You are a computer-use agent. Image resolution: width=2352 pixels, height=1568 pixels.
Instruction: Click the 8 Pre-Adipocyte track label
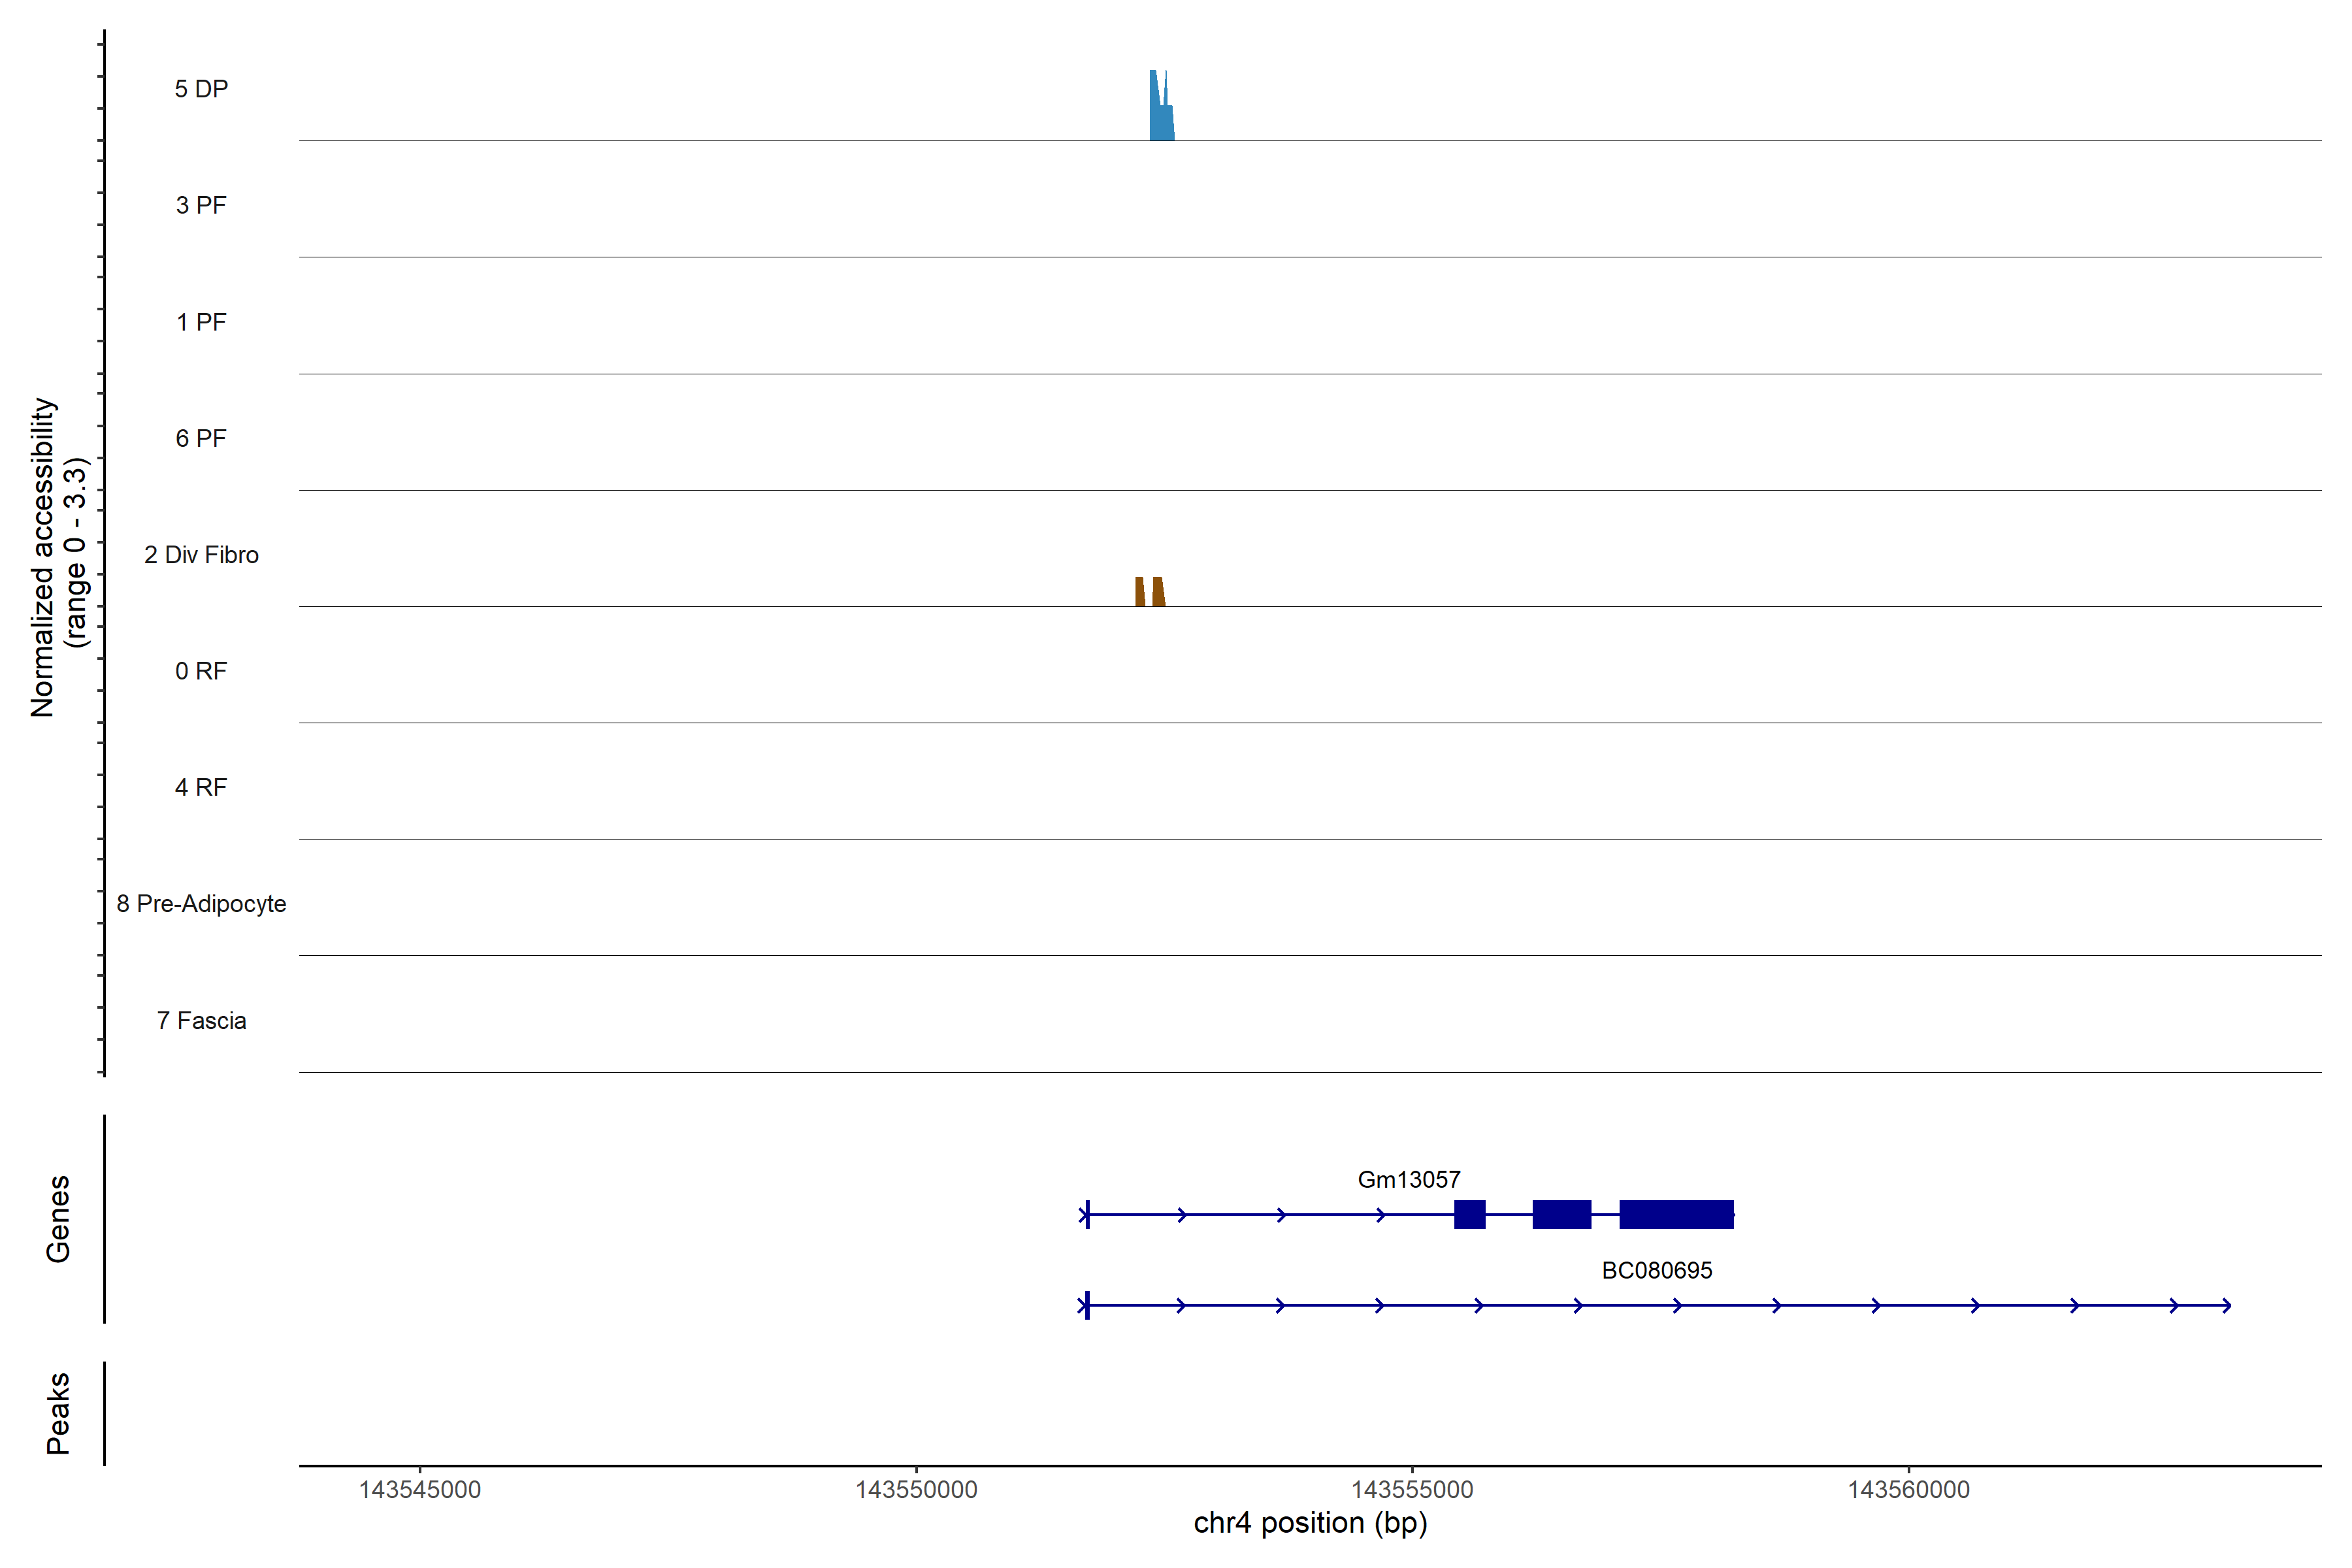click(201, 904)
